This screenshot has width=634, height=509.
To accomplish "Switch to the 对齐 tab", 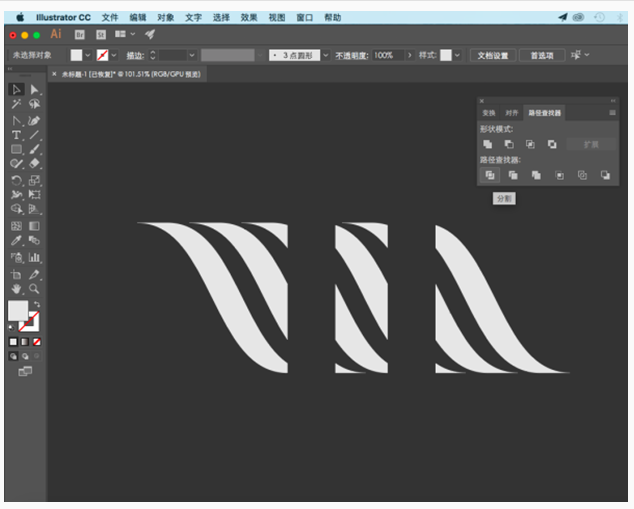I will tap(512, 113).
